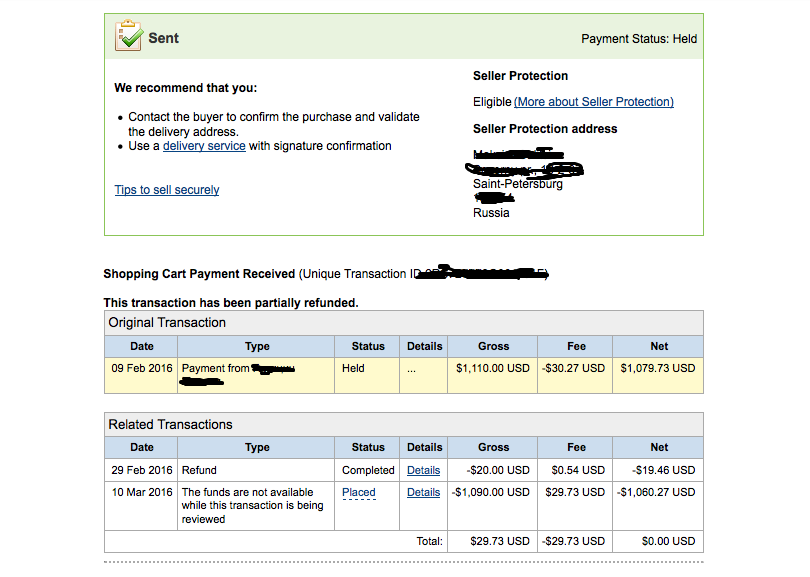The width and height of the screenshot is (810, 577).
Task: Select the Related Transactions section header
Action: pyautogui.click(x=170, y=425)
